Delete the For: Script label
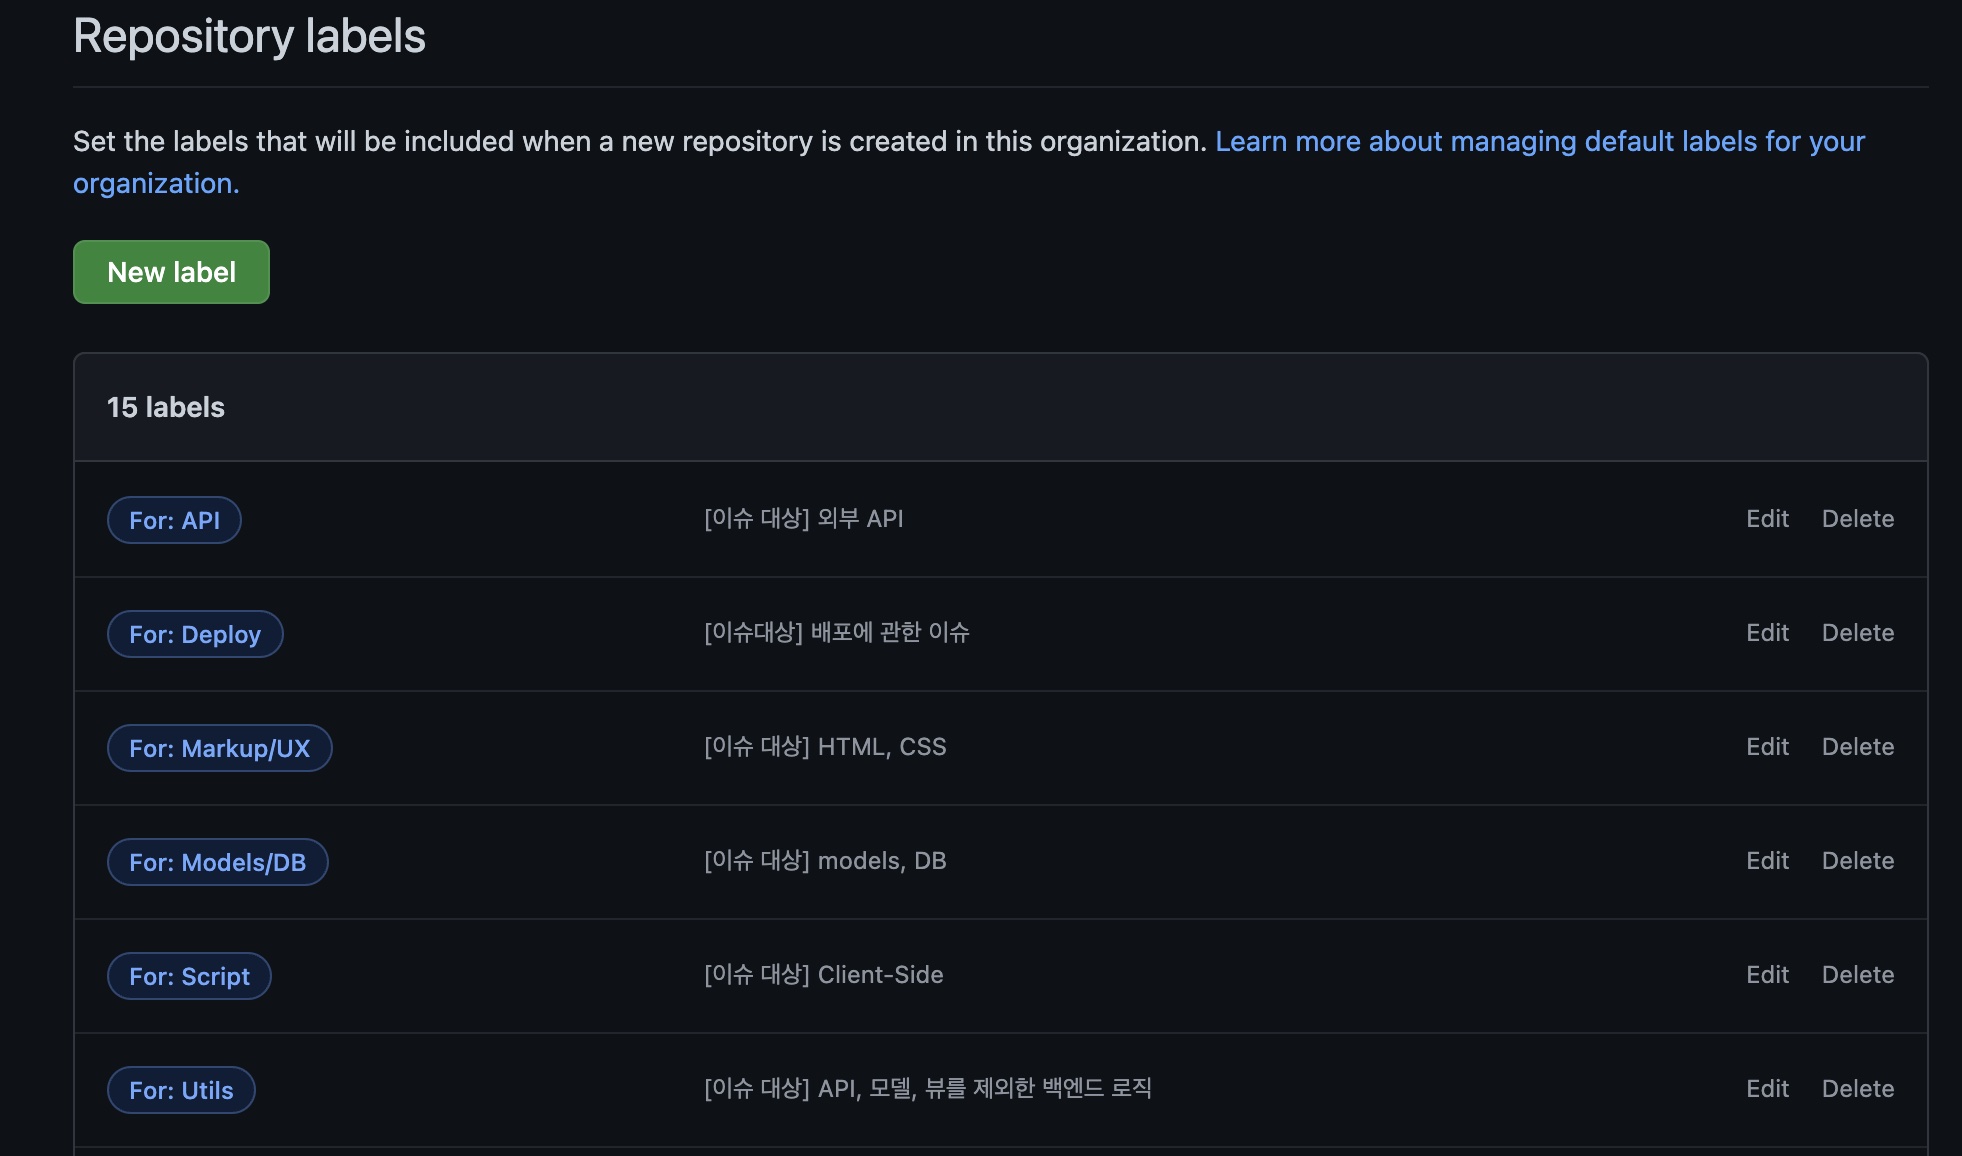 [x=1857, y=975]
